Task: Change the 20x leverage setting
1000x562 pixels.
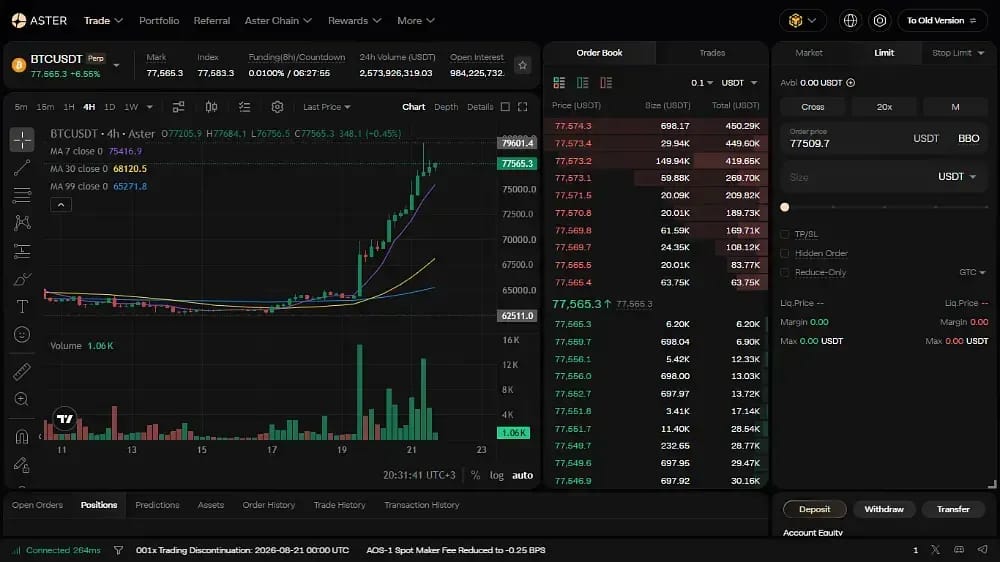Action: (884, 107)
